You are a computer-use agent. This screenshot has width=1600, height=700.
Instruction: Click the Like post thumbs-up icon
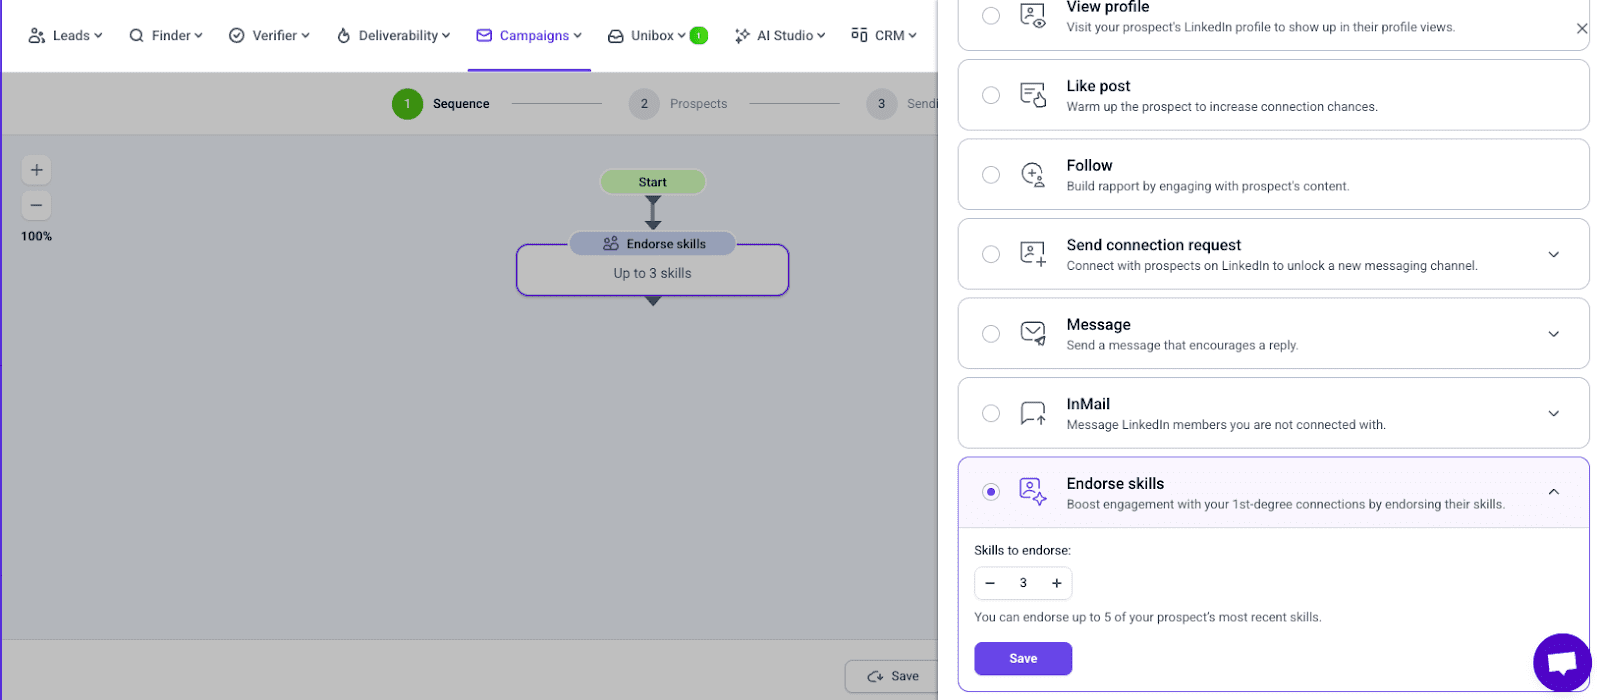pos(1033,95)
